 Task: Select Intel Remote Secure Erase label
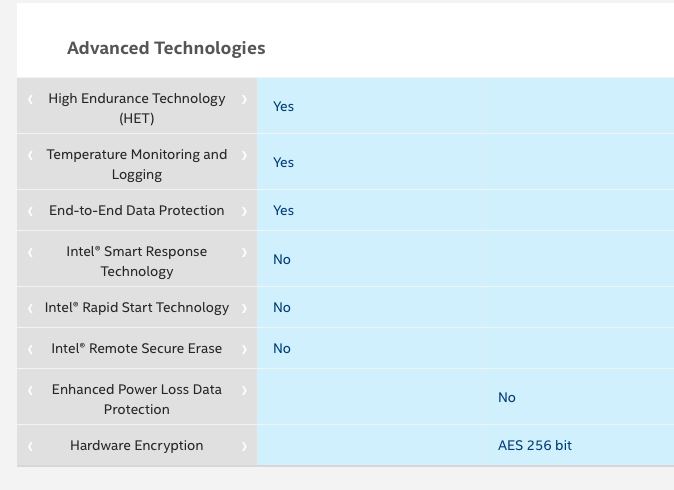click(137, 348)
